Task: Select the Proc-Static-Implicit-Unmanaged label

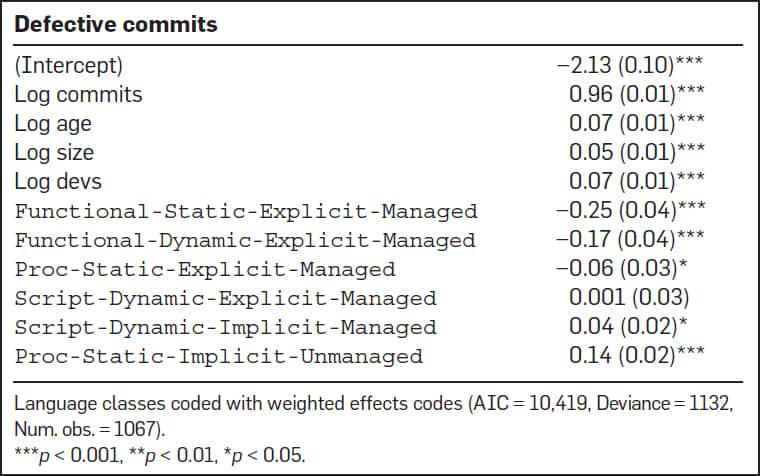Action: pos(218,357)
